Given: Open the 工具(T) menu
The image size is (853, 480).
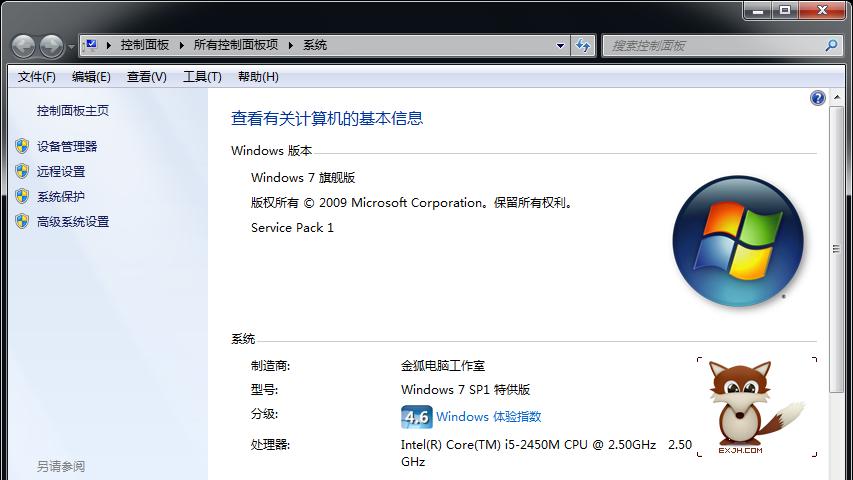Looking at the screenshot, I should (x=202, y=77).
